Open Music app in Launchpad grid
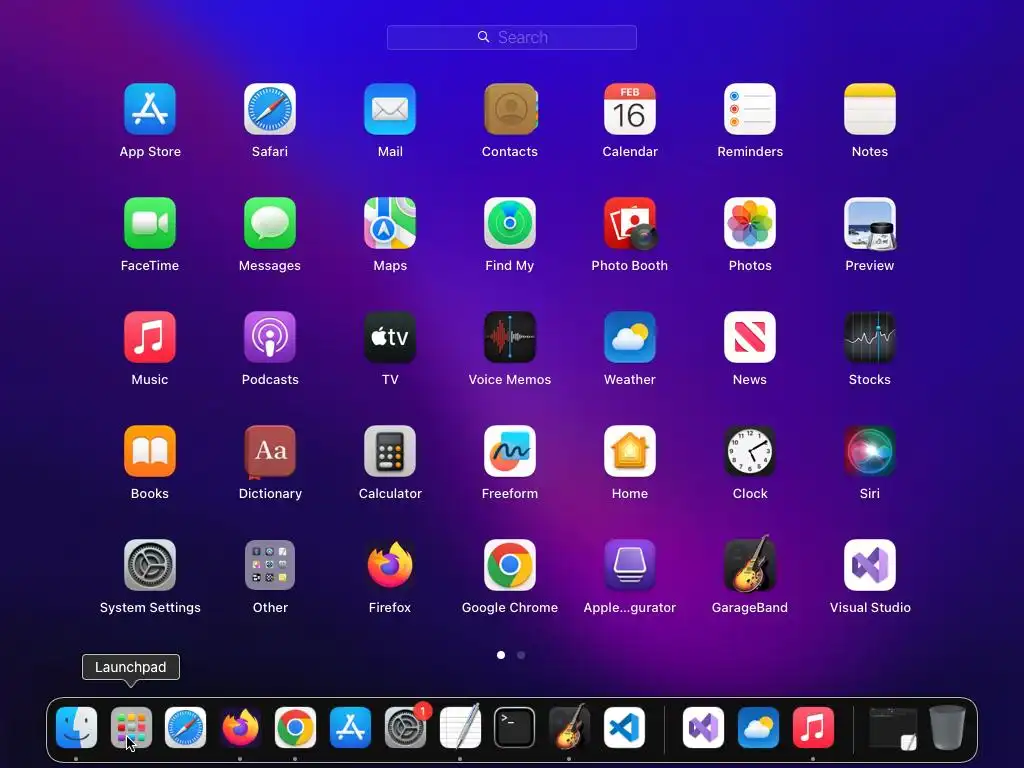Viewport: 1024px width, 768px height. (x=150, y=337)
